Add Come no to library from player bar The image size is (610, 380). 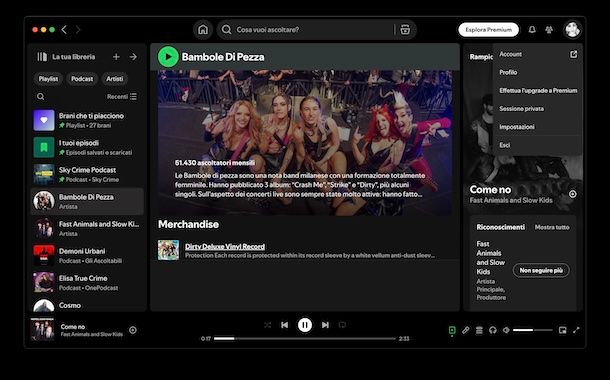(x=133, y=330)
